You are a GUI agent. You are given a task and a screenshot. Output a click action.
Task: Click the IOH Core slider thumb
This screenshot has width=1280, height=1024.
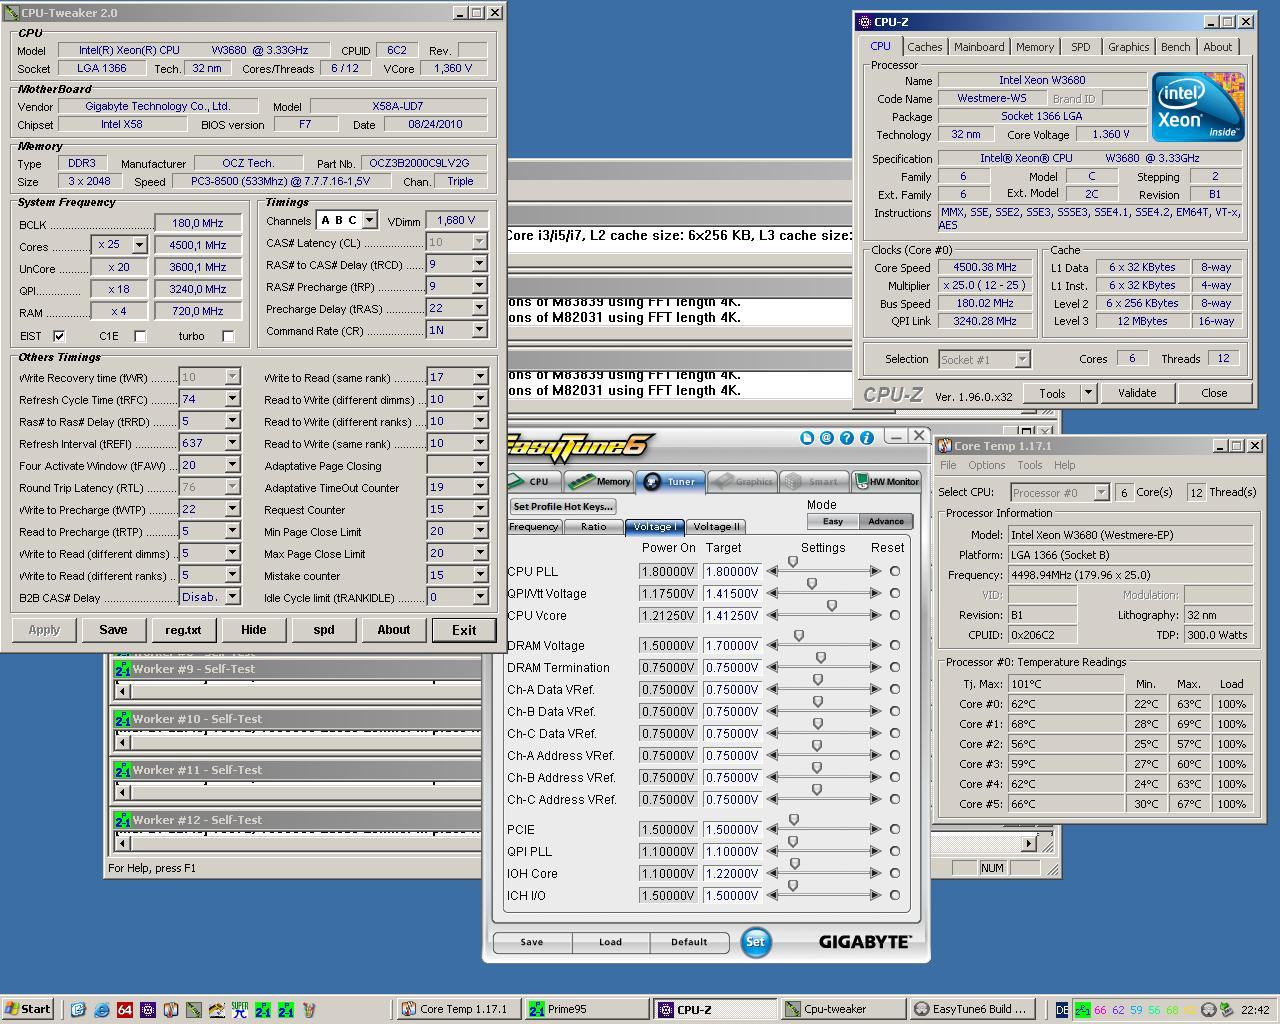(x=795, y=864)
